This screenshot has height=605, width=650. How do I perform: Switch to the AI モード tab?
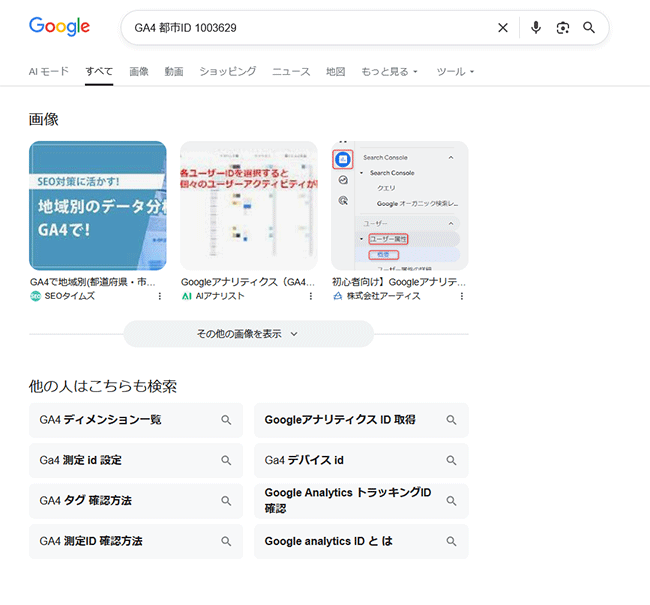coord(49,72)
